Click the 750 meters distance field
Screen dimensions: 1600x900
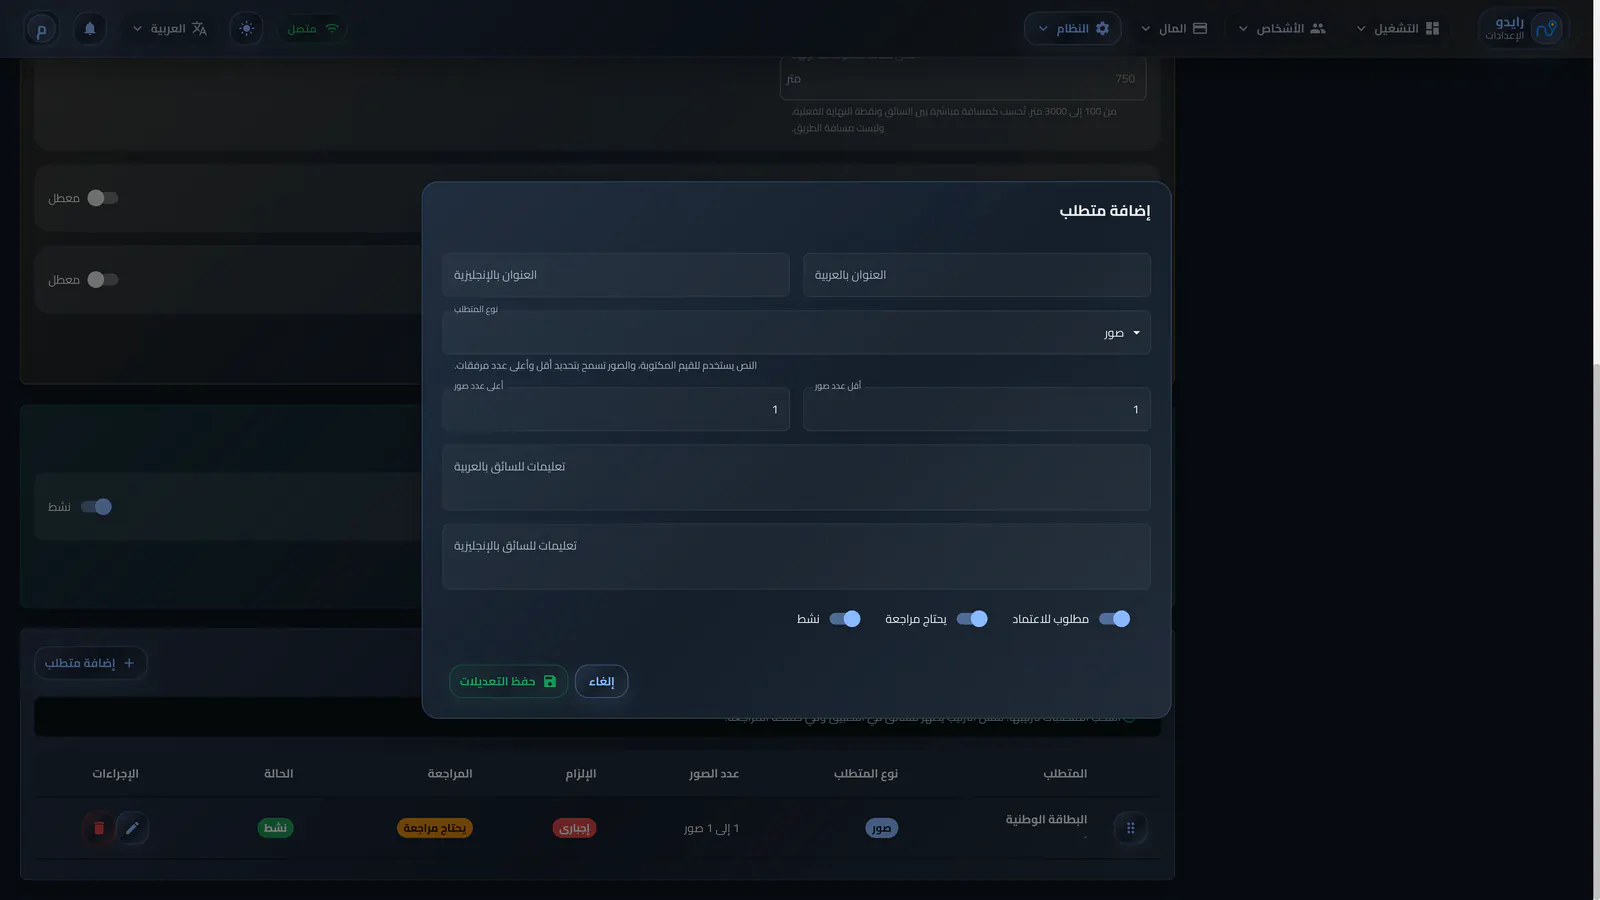click(x=963, y=79)
